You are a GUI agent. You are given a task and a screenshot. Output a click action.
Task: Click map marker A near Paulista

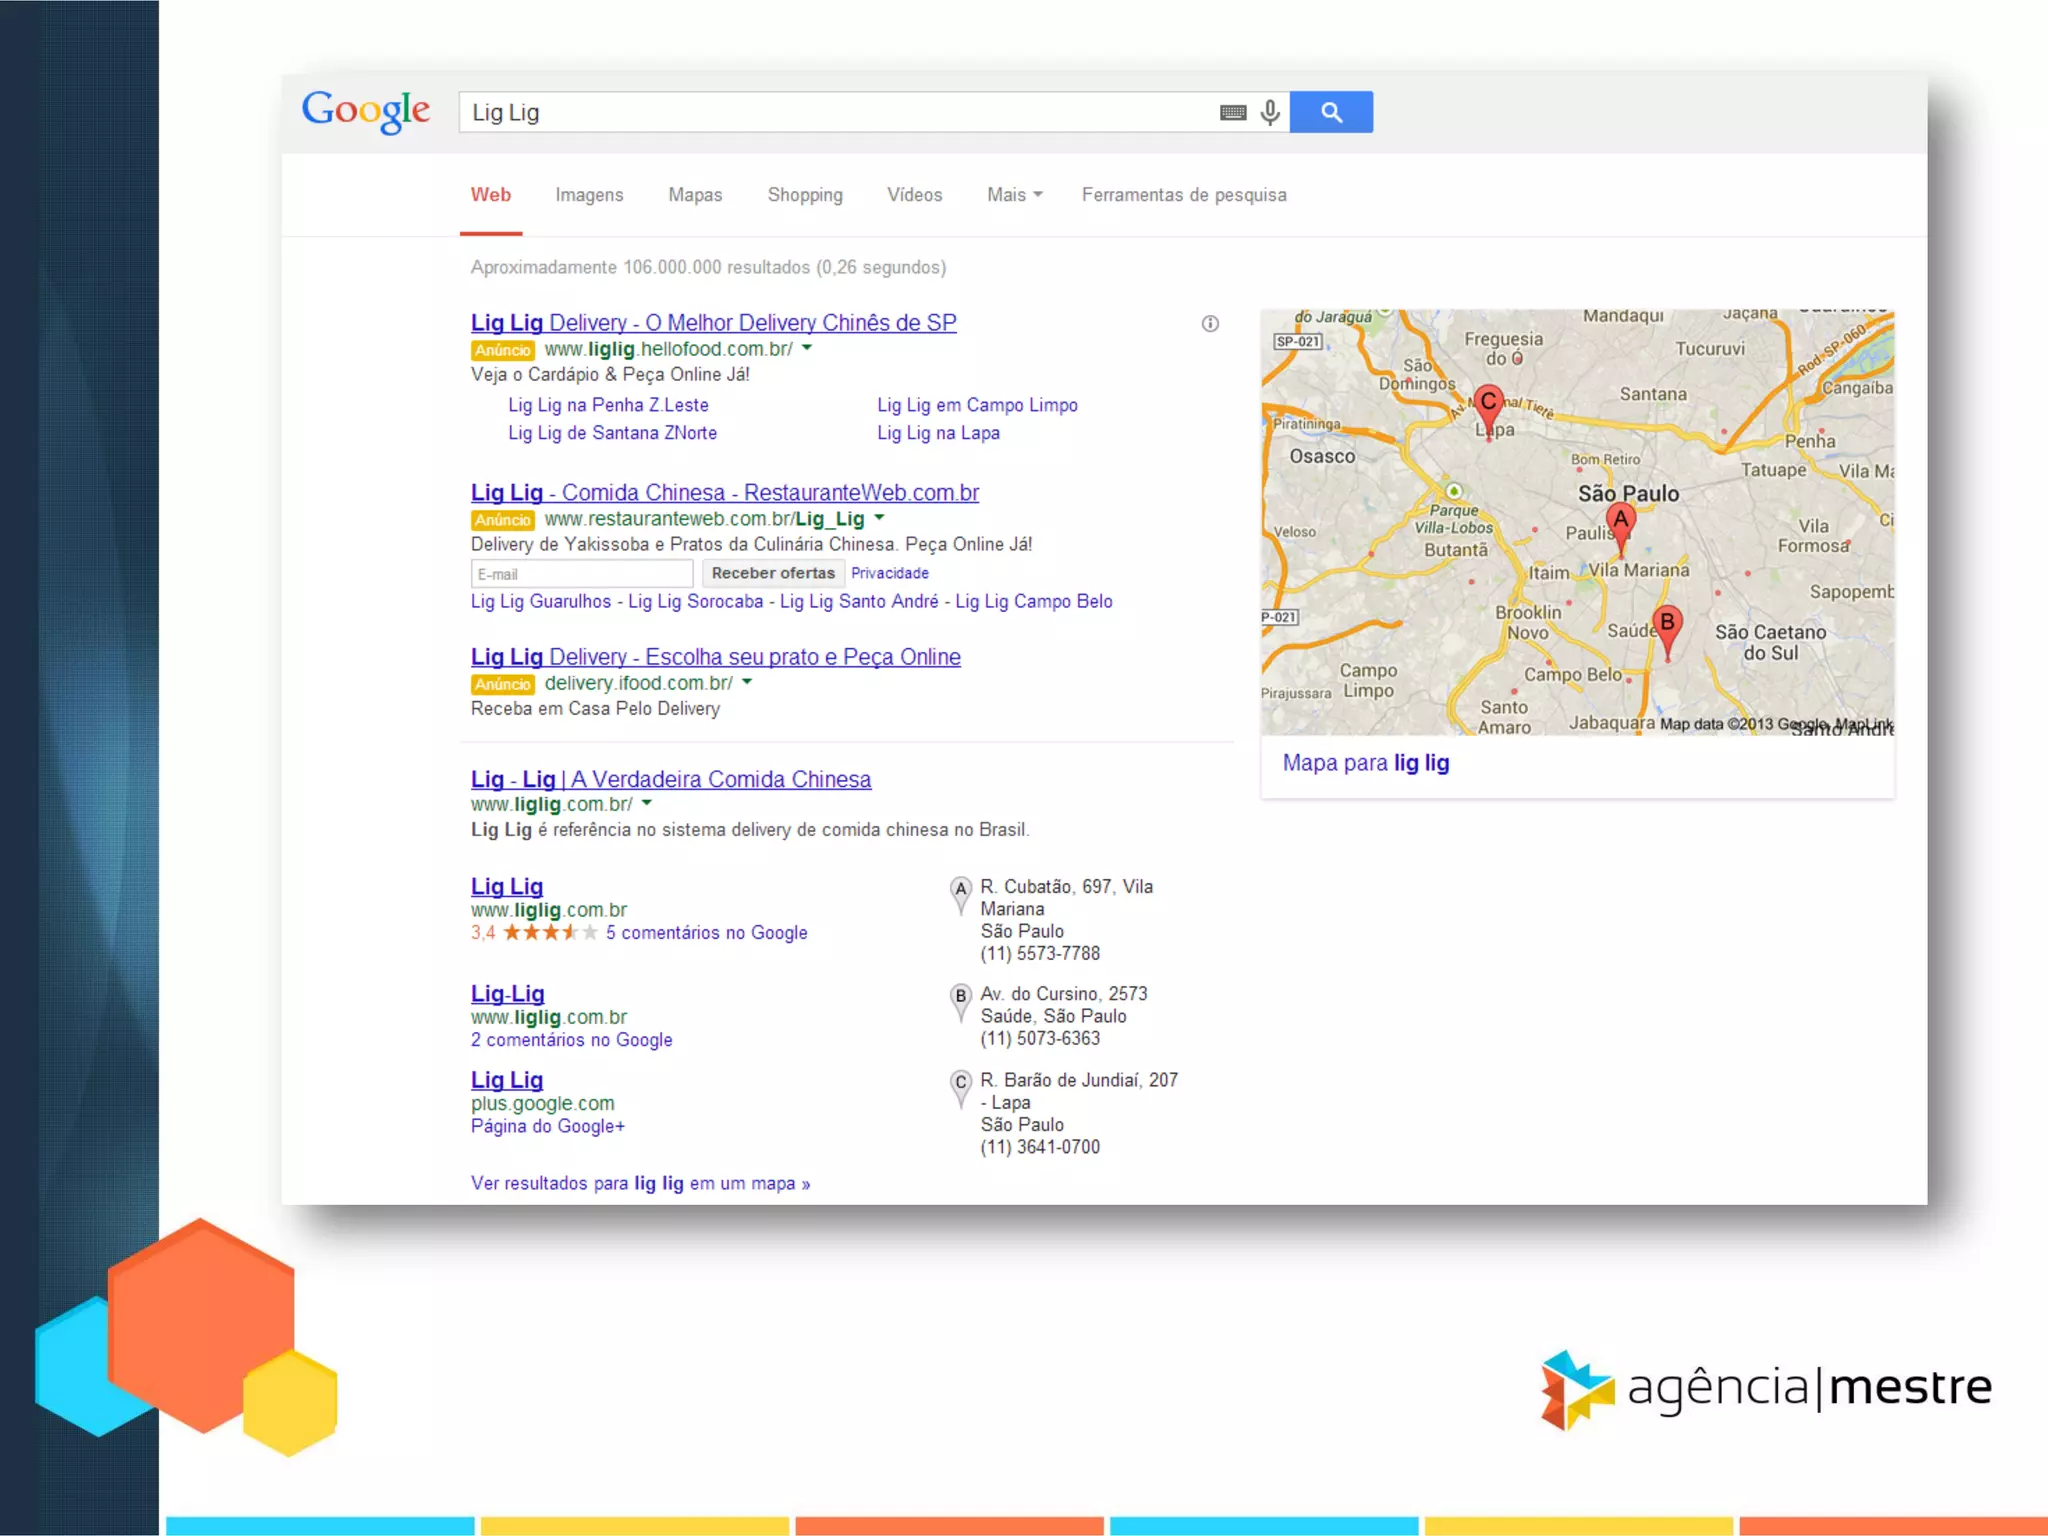(x=1620, y=521)
